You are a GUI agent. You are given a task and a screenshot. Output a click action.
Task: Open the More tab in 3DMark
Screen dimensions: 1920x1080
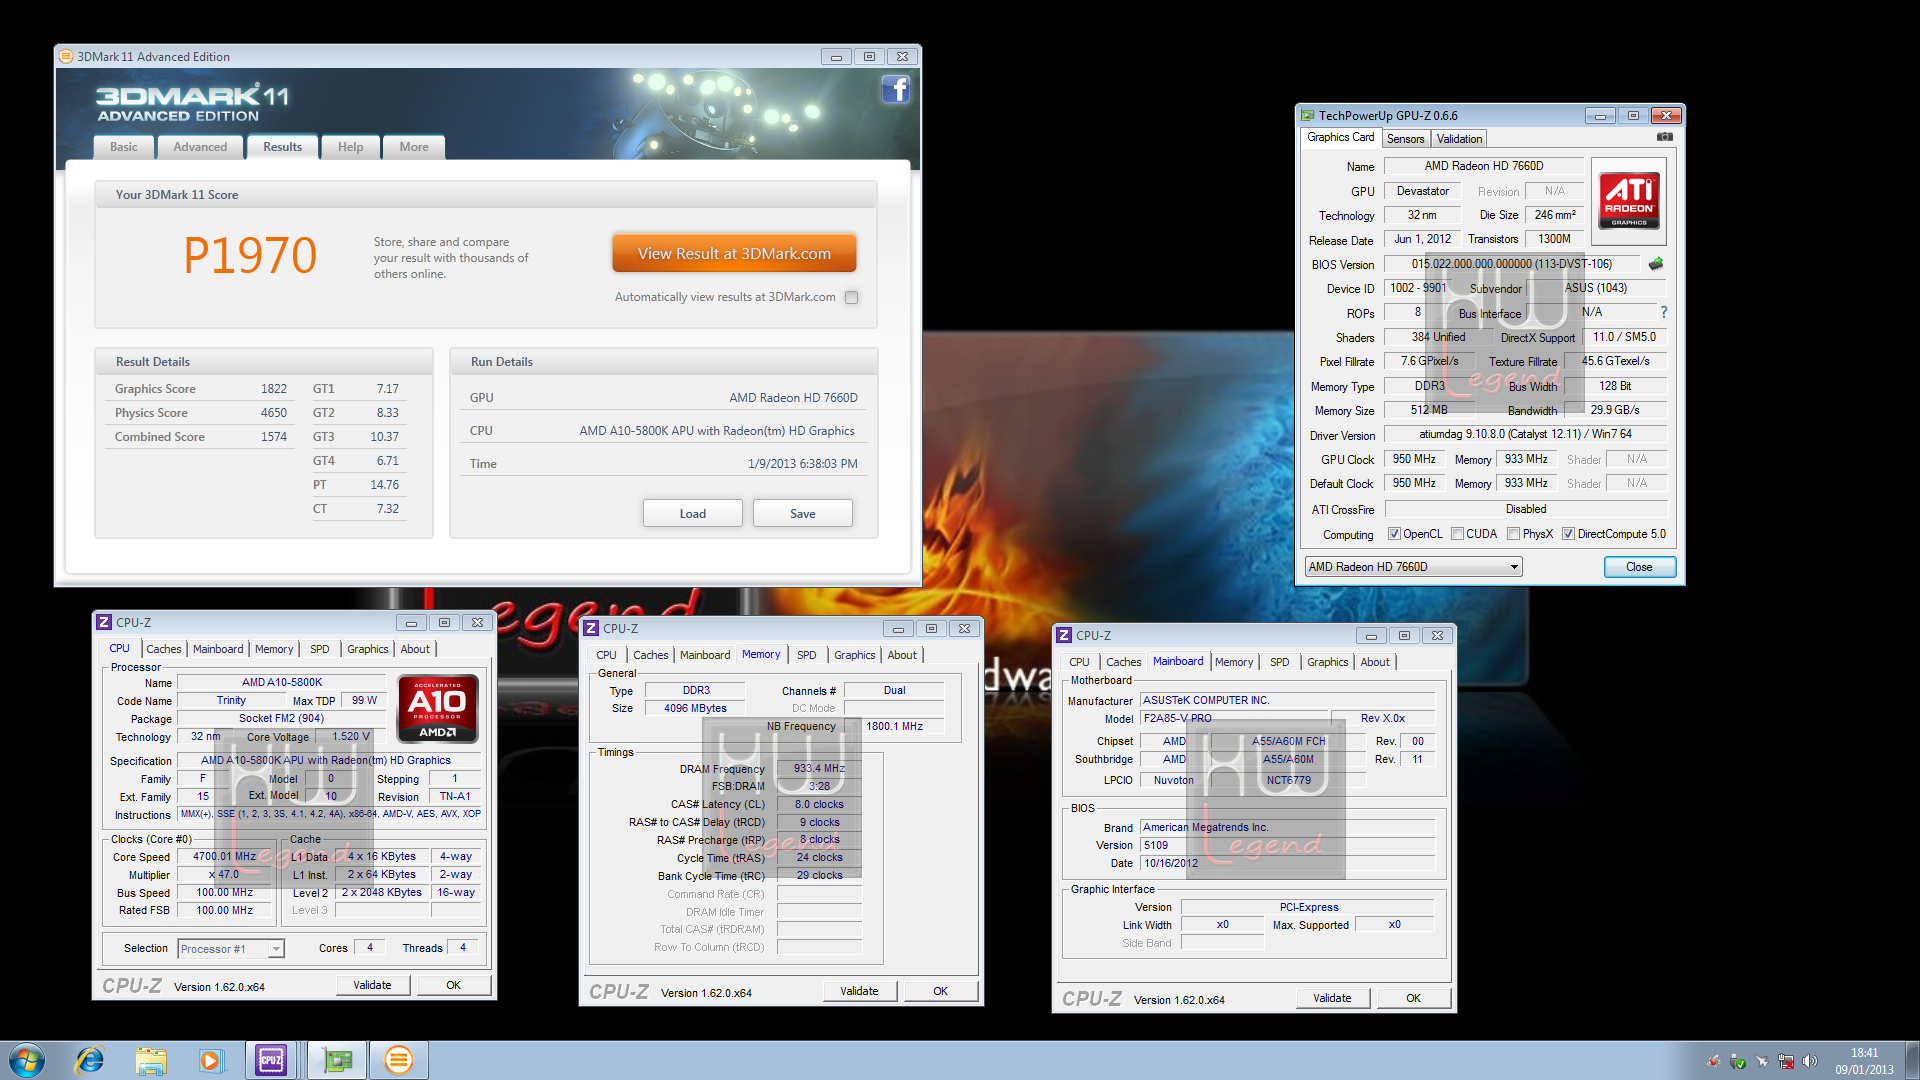414,147
